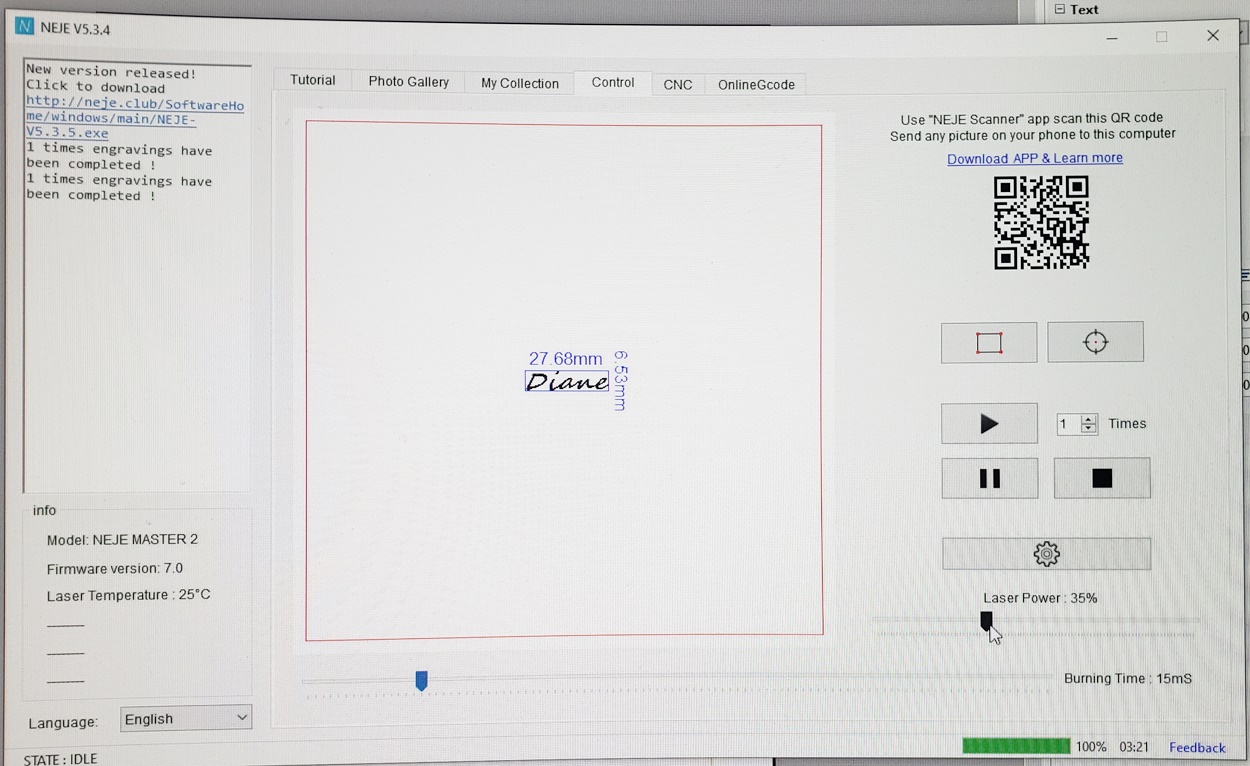This screenshot has height=766, width=1250.
Task: Collapse the Text section in background panel
Action: 1060,9
